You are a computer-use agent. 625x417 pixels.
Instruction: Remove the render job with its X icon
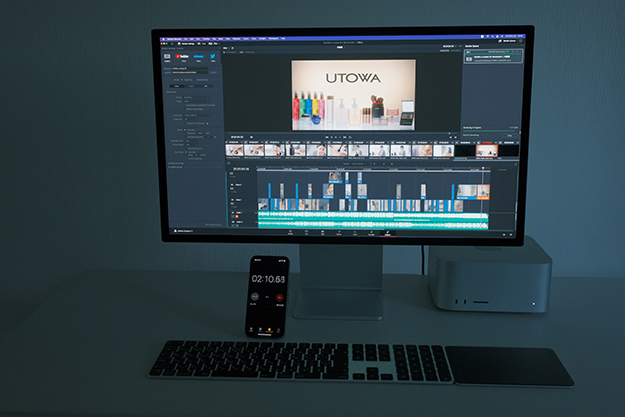pyautogui.click(x=521, y=52)
